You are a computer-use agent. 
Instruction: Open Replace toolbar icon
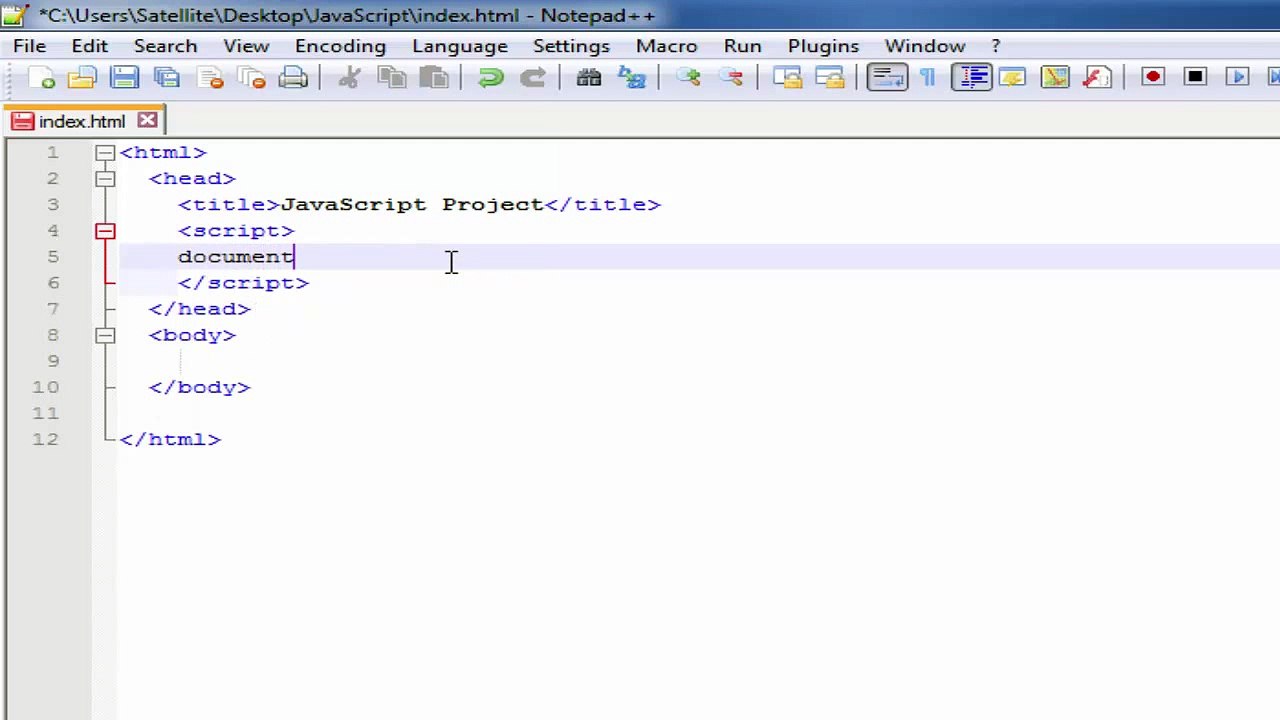click(x=632, y=78)
